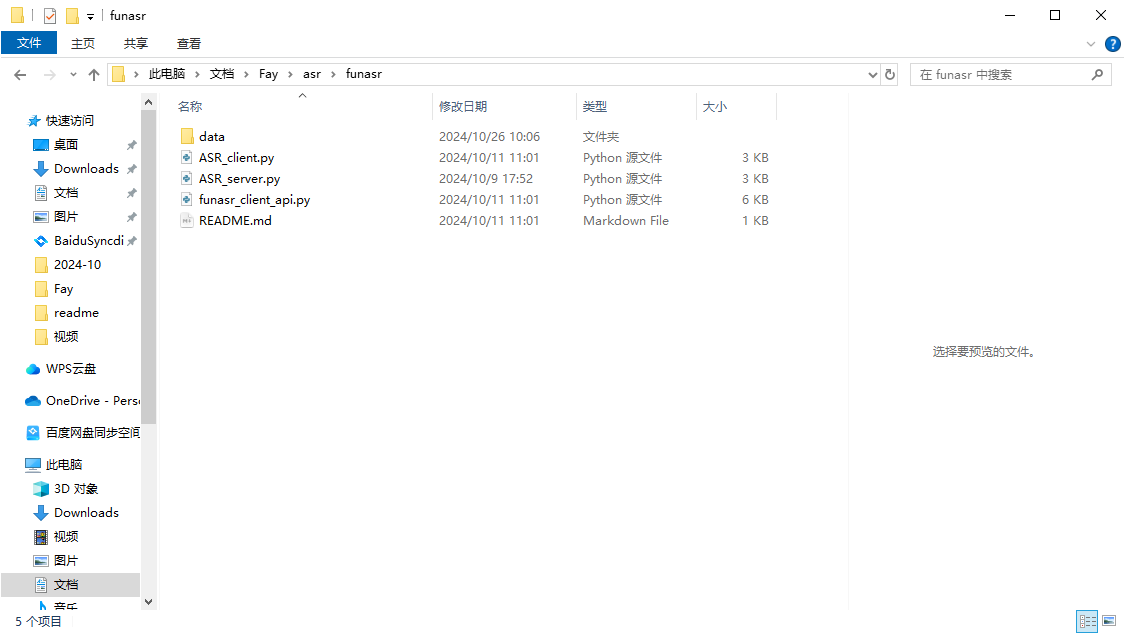Viewport: 1125px width, 634px height.
Task: Open the address bar history dropdown
Action: point(872,75)
